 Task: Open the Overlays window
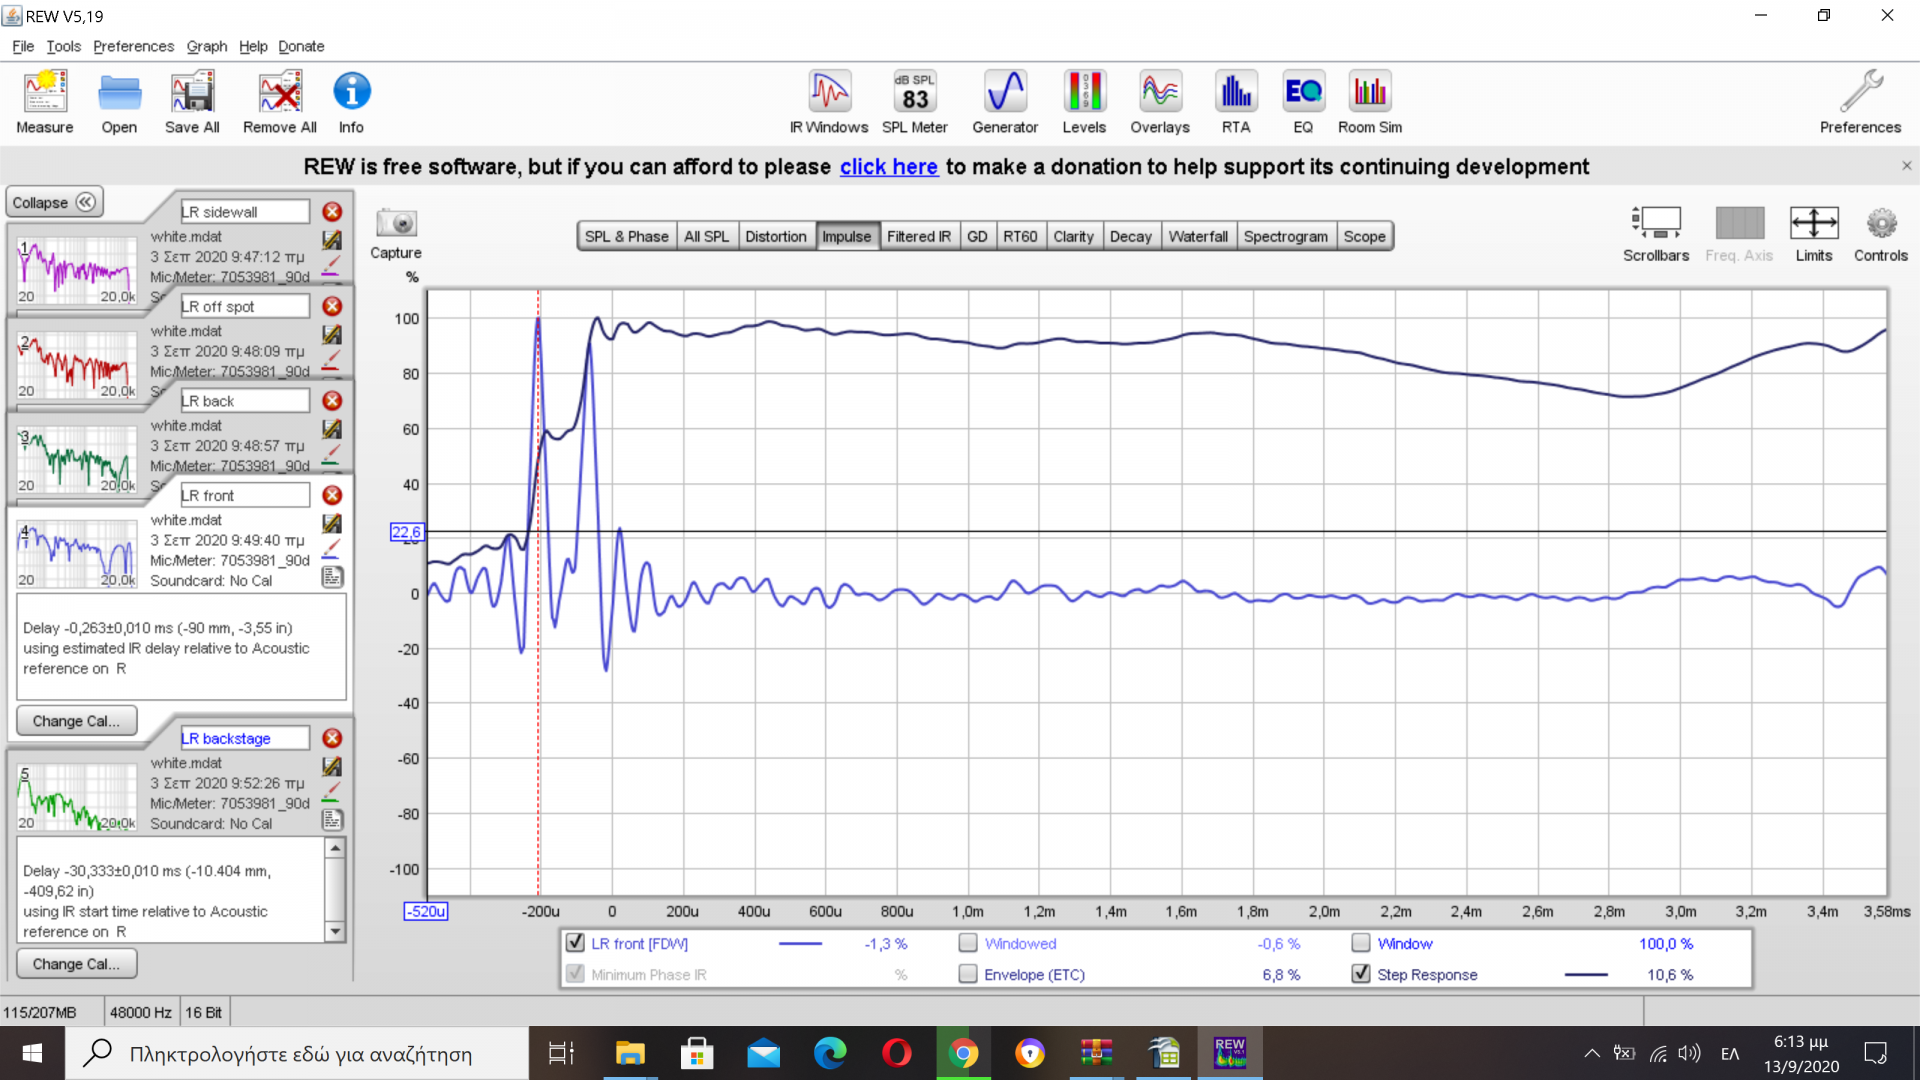pos(1160,102)
